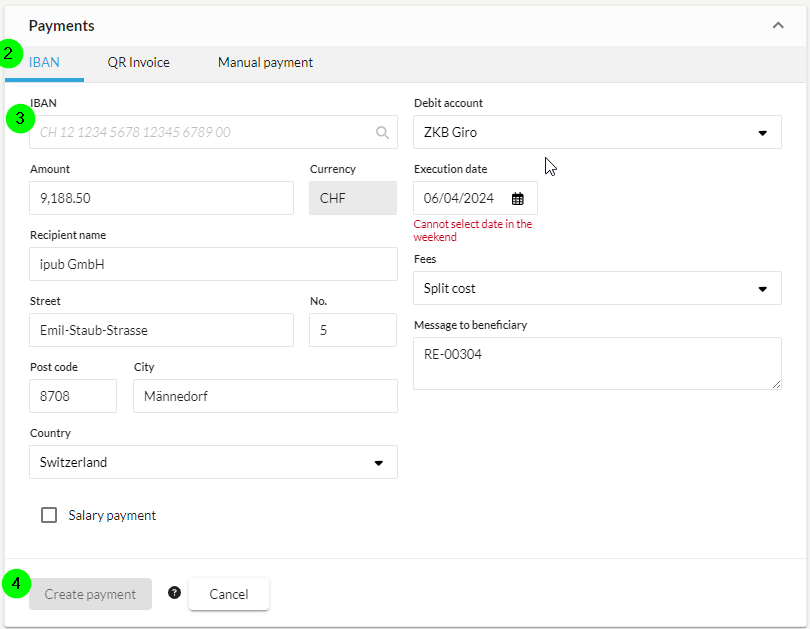Click the Recipient name field
This screenshot has height=629, width=810.
[x=213, y=264]
